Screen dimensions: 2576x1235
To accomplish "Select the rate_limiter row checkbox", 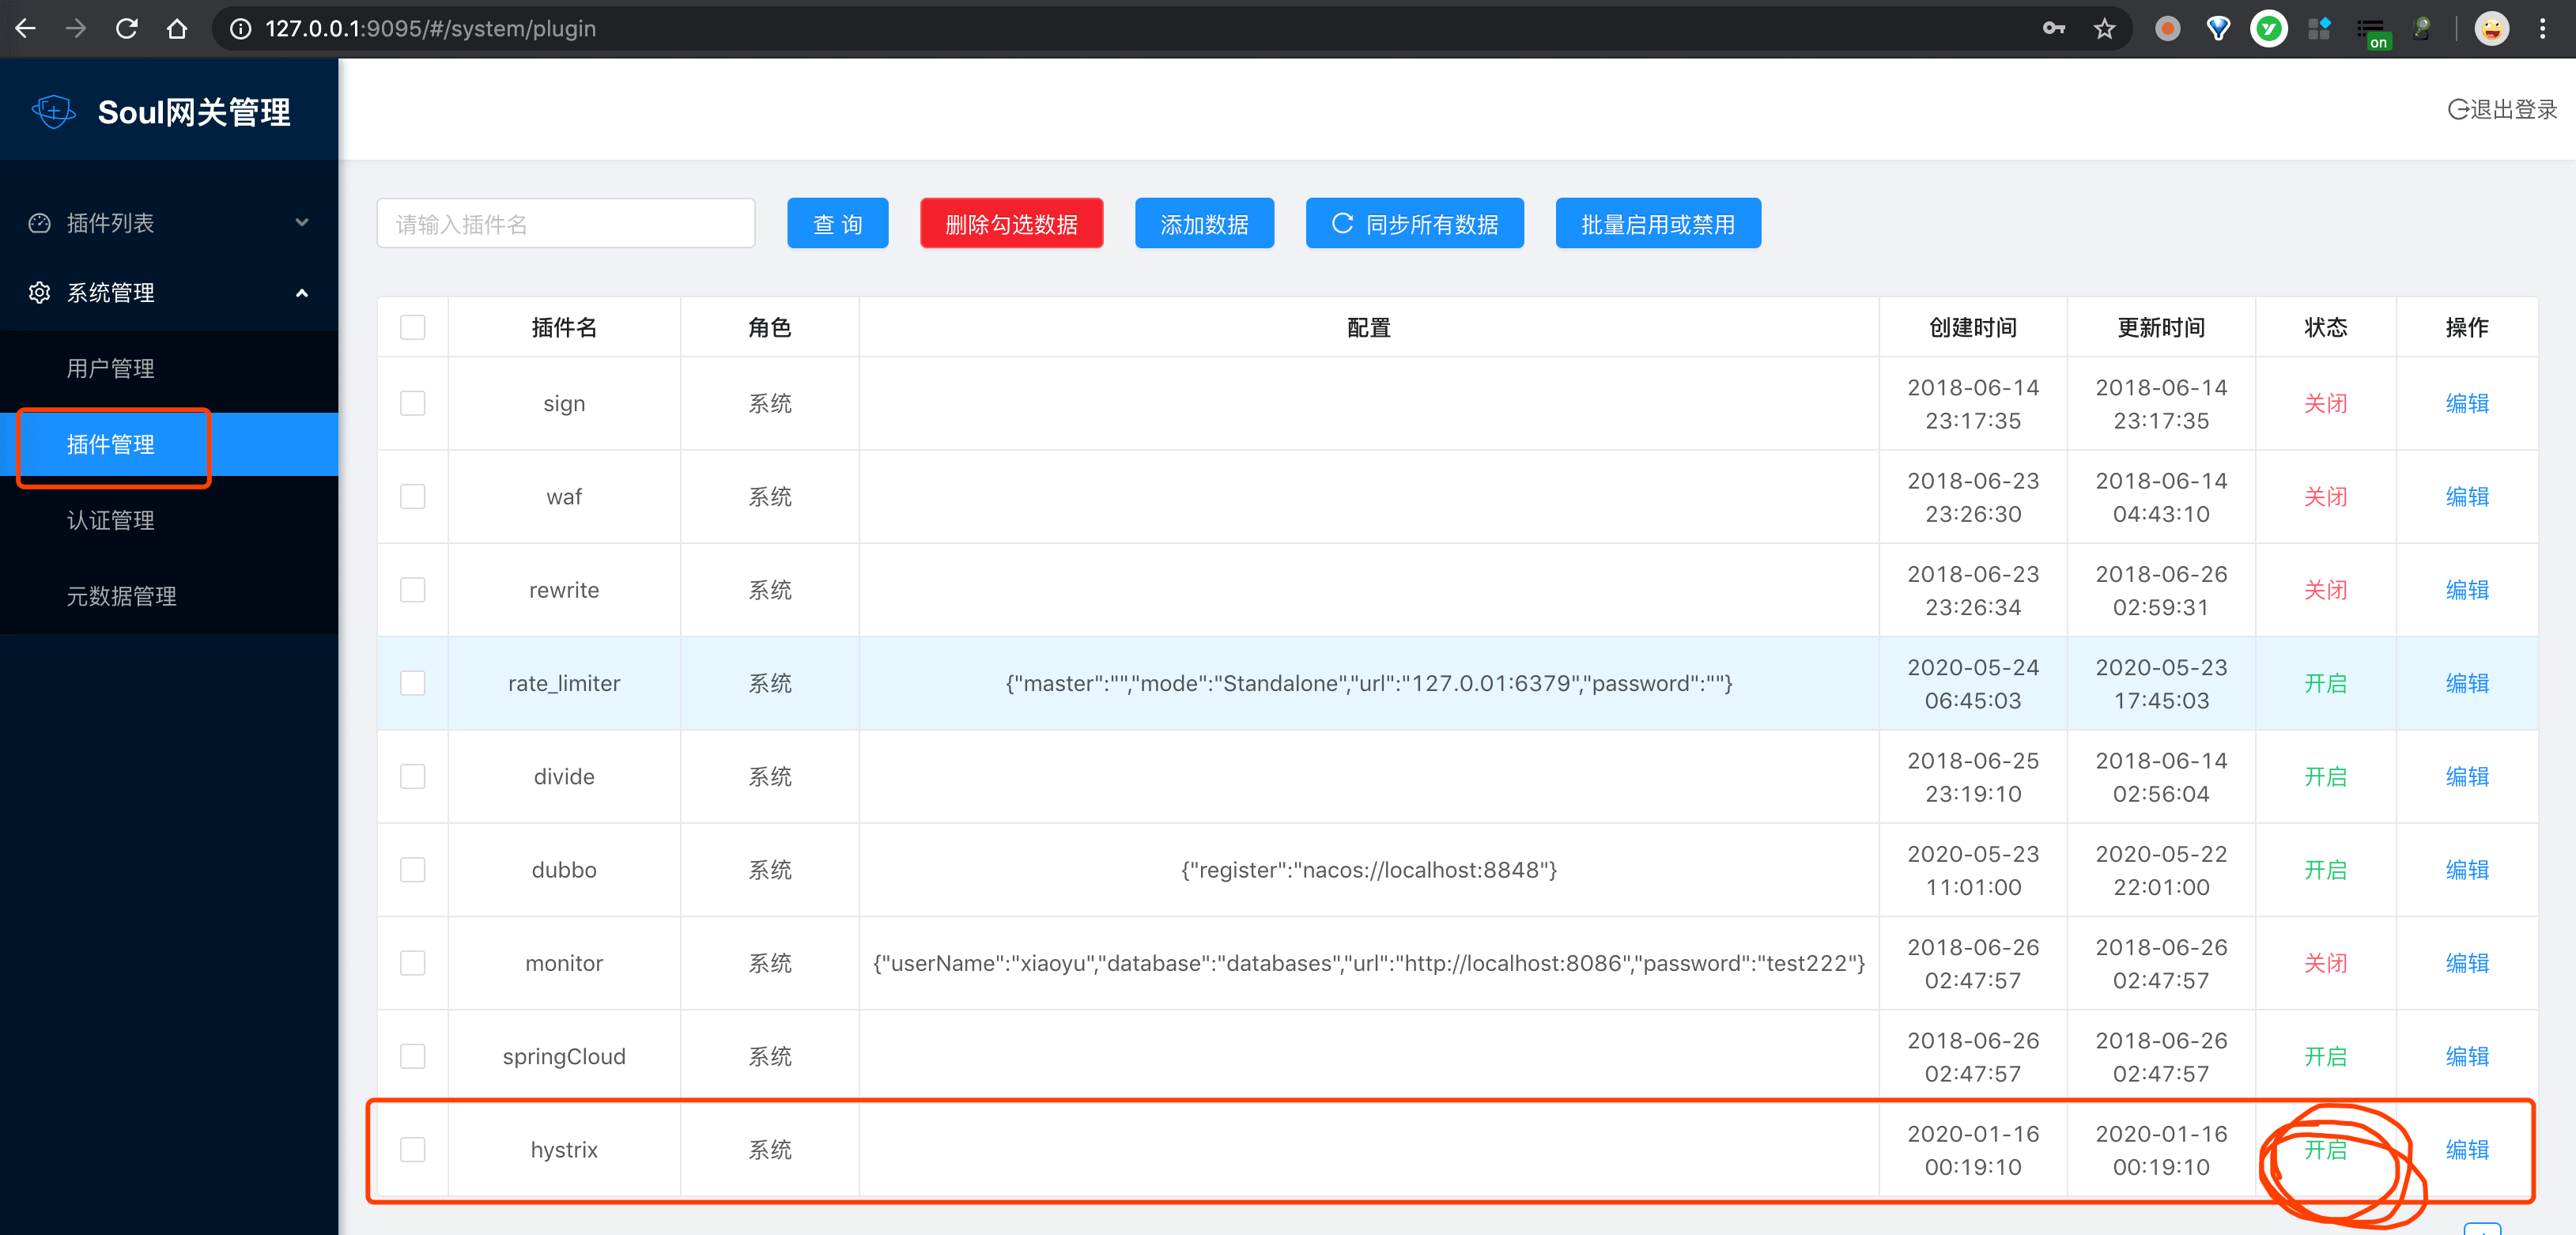I will 412,683.
